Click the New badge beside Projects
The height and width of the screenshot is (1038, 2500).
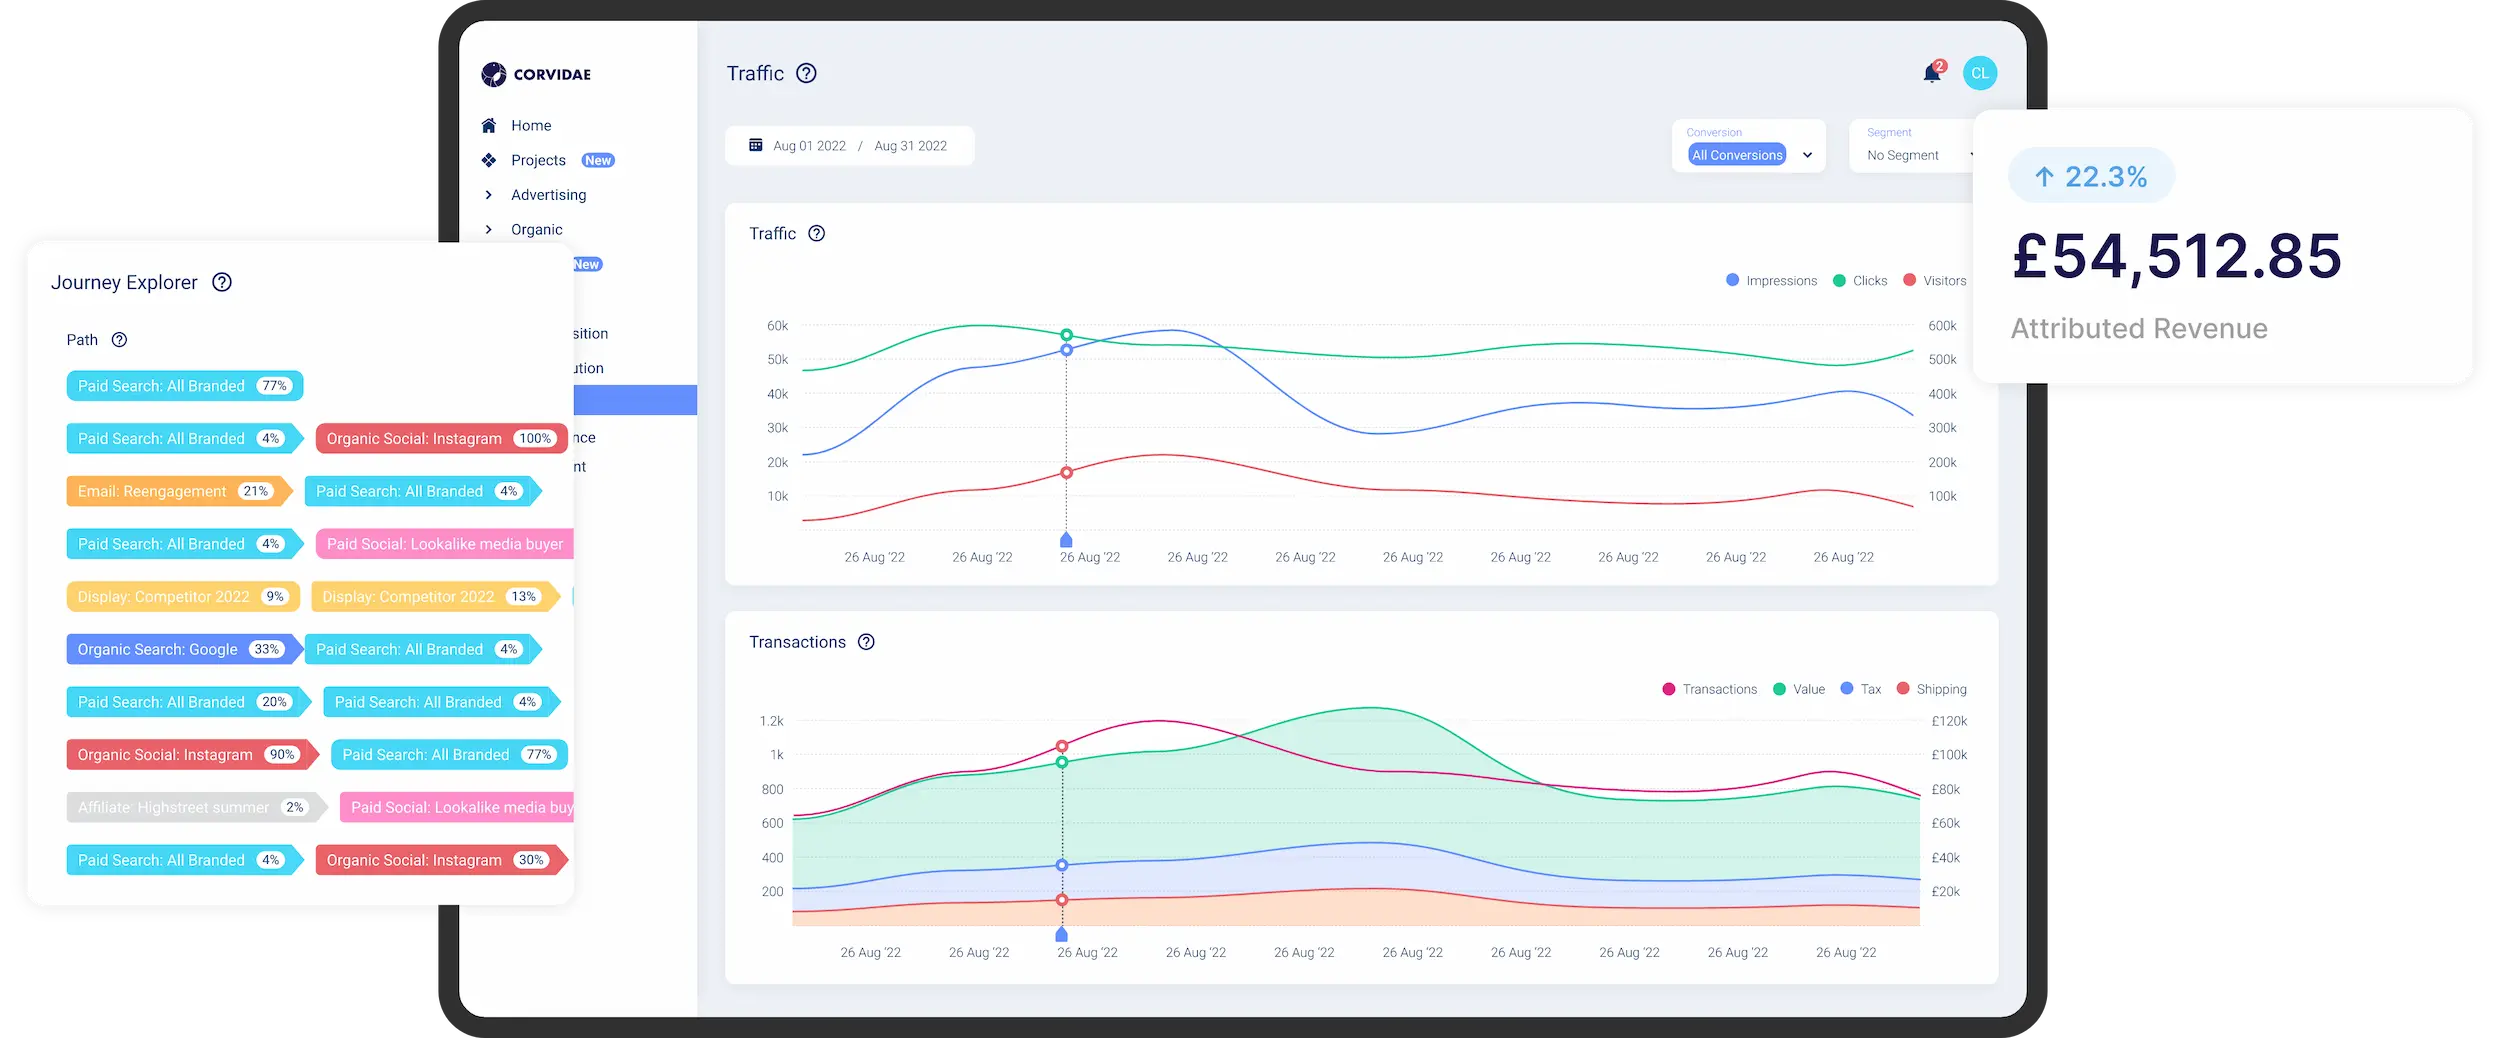[598, 160]
